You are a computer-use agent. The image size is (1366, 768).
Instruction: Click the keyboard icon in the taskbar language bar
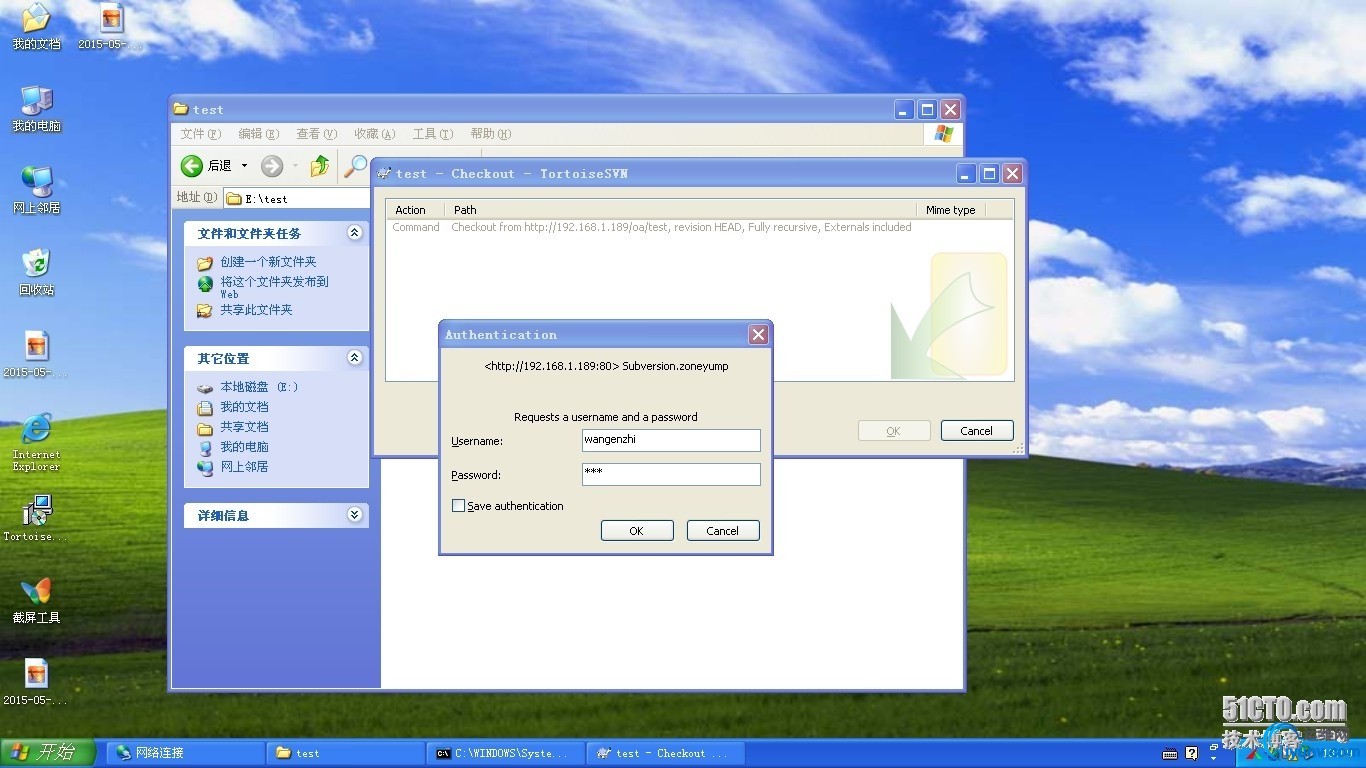tap(1170, 753)
